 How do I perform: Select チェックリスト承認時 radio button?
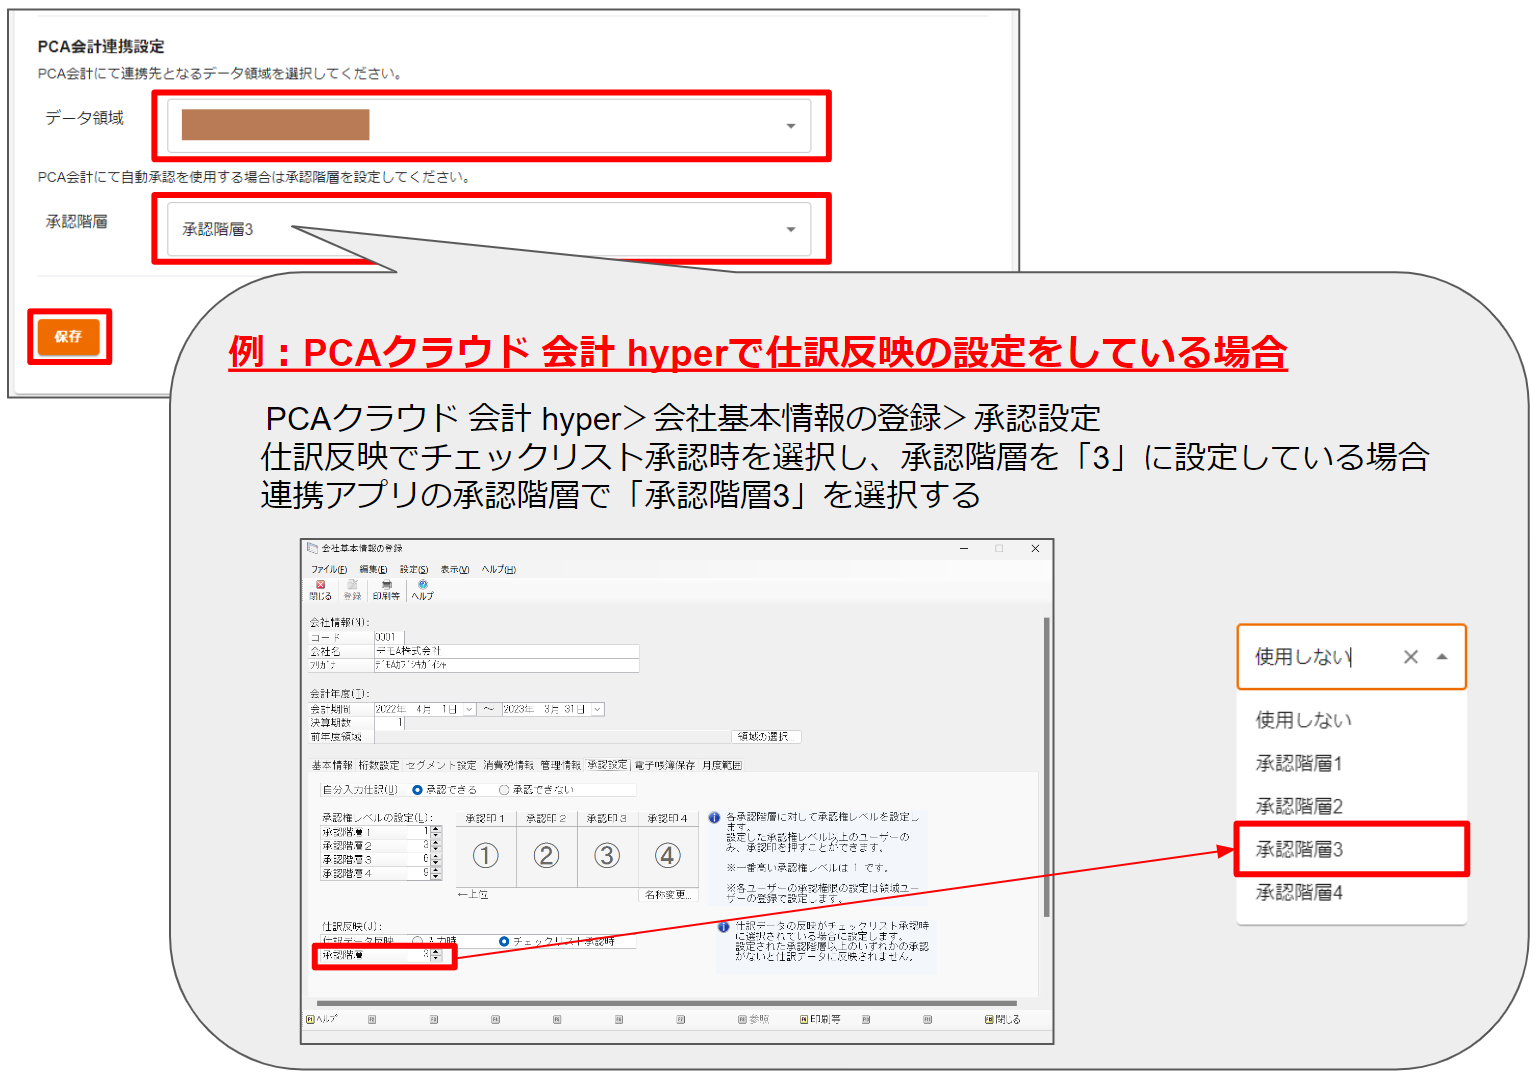[504, 942]
